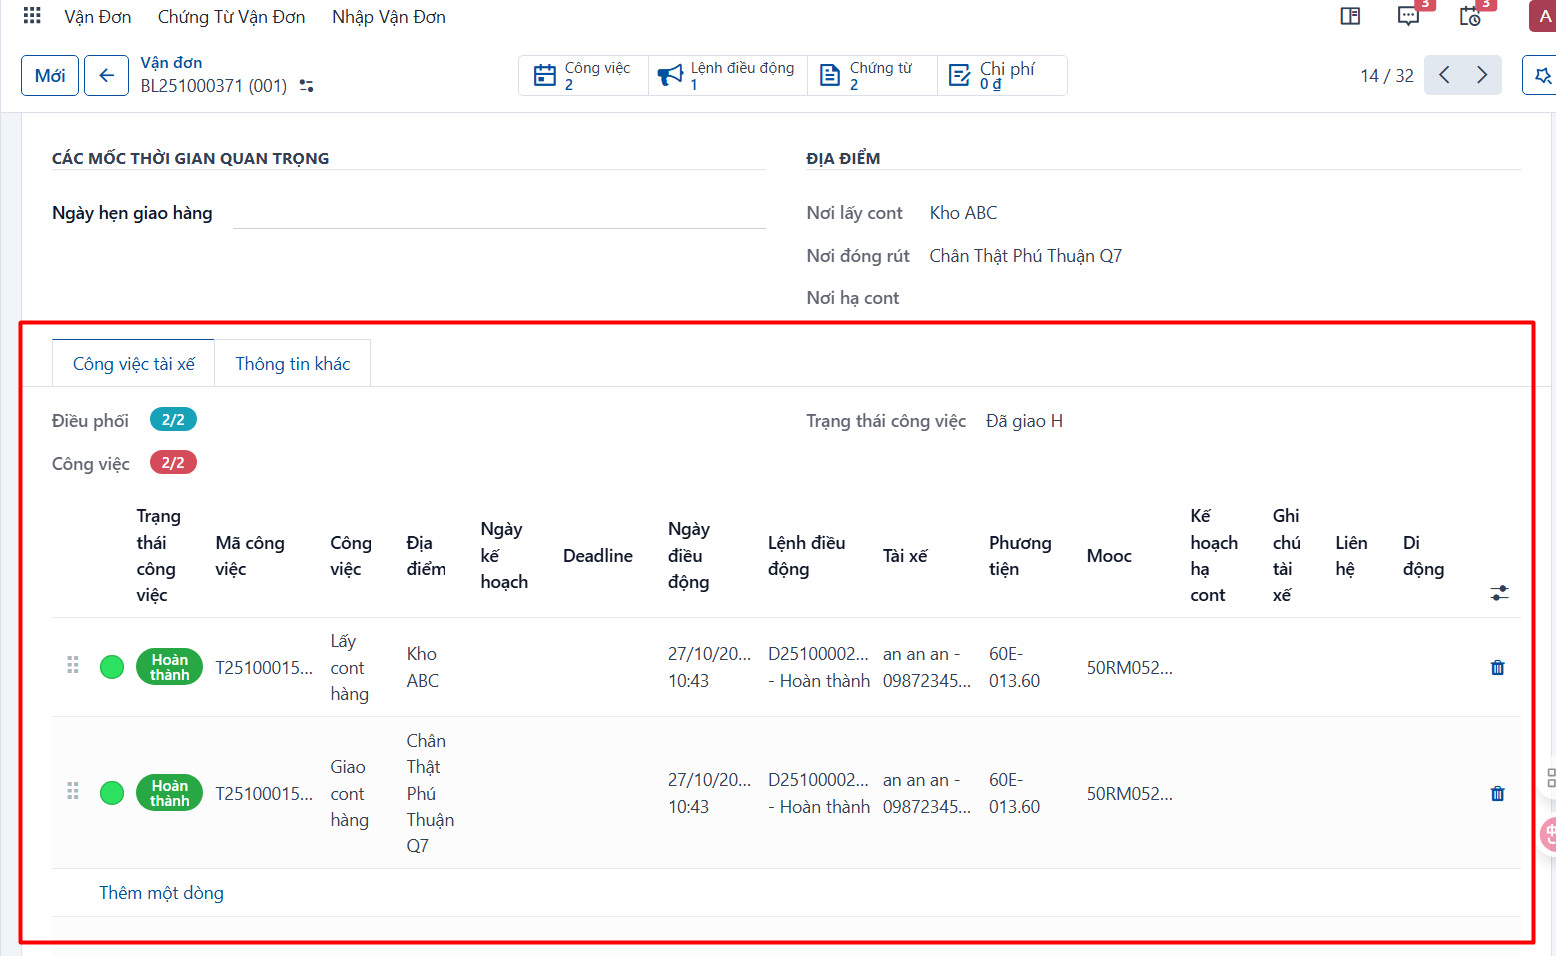This screenshot has height=956, width=1556.
Task: Click the Điều phối 2/2 badge
Action: point(173,420)
